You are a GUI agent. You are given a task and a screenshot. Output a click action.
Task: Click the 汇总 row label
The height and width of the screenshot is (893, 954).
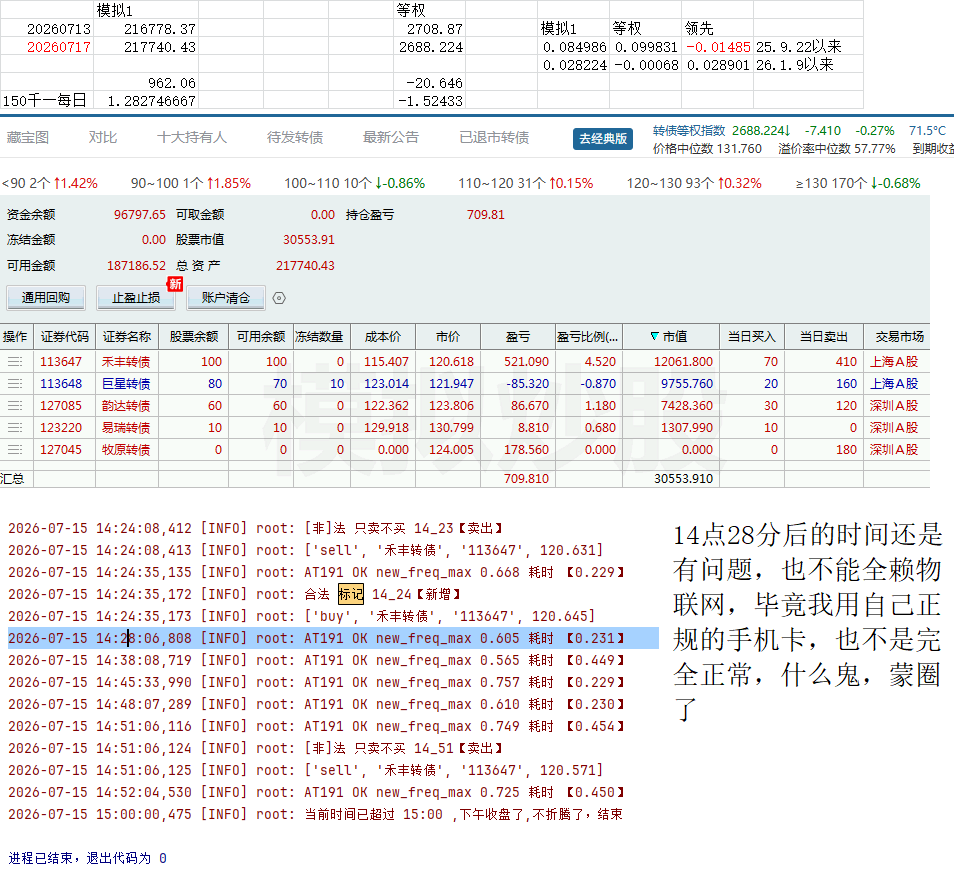(12, 479)
